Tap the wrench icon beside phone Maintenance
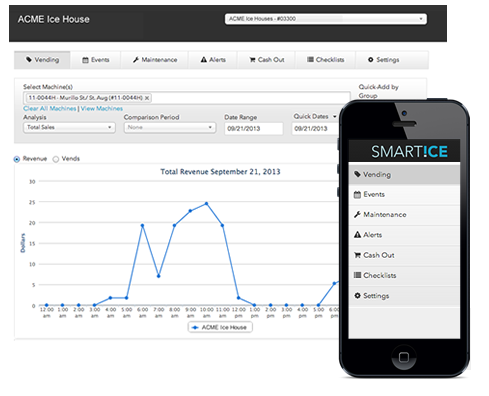This screenshot has width=489, height=396. point(357,215)
